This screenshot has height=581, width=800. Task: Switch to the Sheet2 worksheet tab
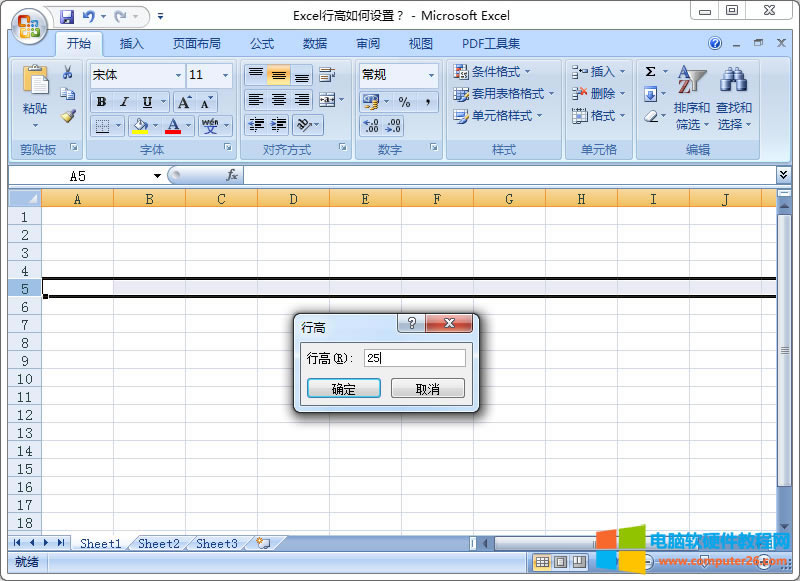157,543
